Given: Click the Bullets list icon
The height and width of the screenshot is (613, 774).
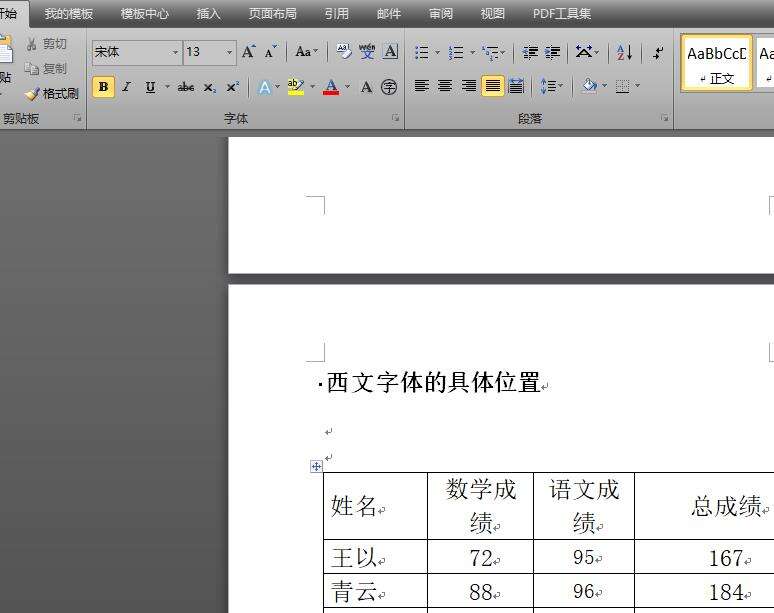Looking at the screenshot, I should click(422, 52).
